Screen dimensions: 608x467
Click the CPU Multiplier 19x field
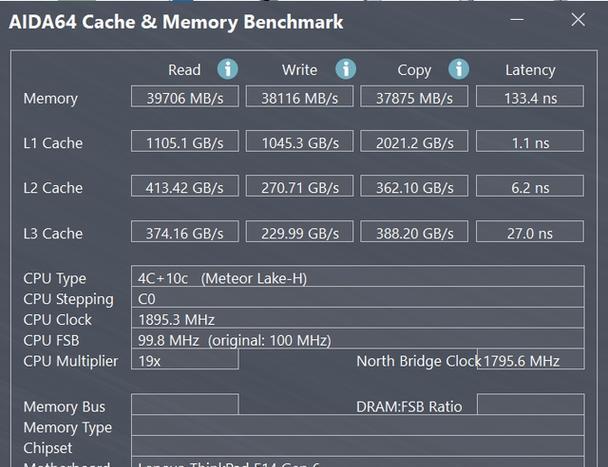(x=185, y=359)
